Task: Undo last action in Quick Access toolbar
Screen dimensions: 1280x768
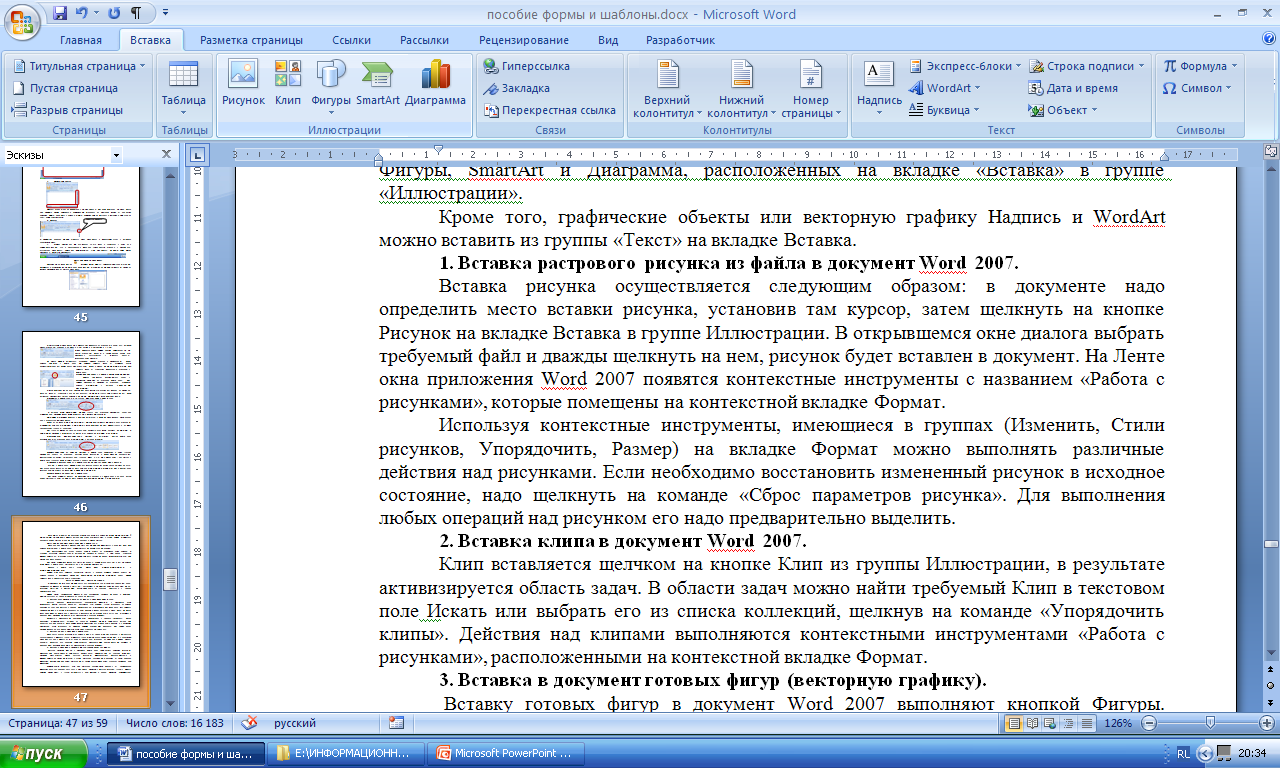Action: (82, 14)
